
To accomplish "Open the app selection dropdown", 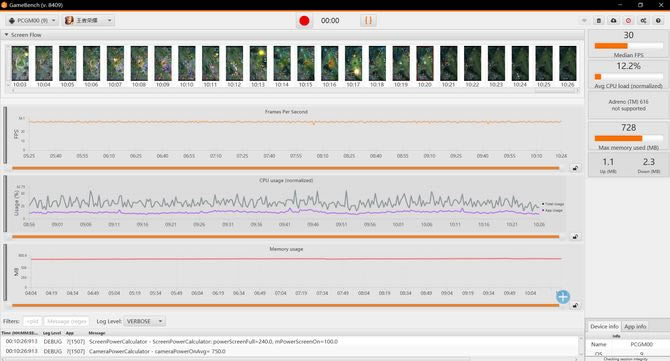I will (88, 21).
